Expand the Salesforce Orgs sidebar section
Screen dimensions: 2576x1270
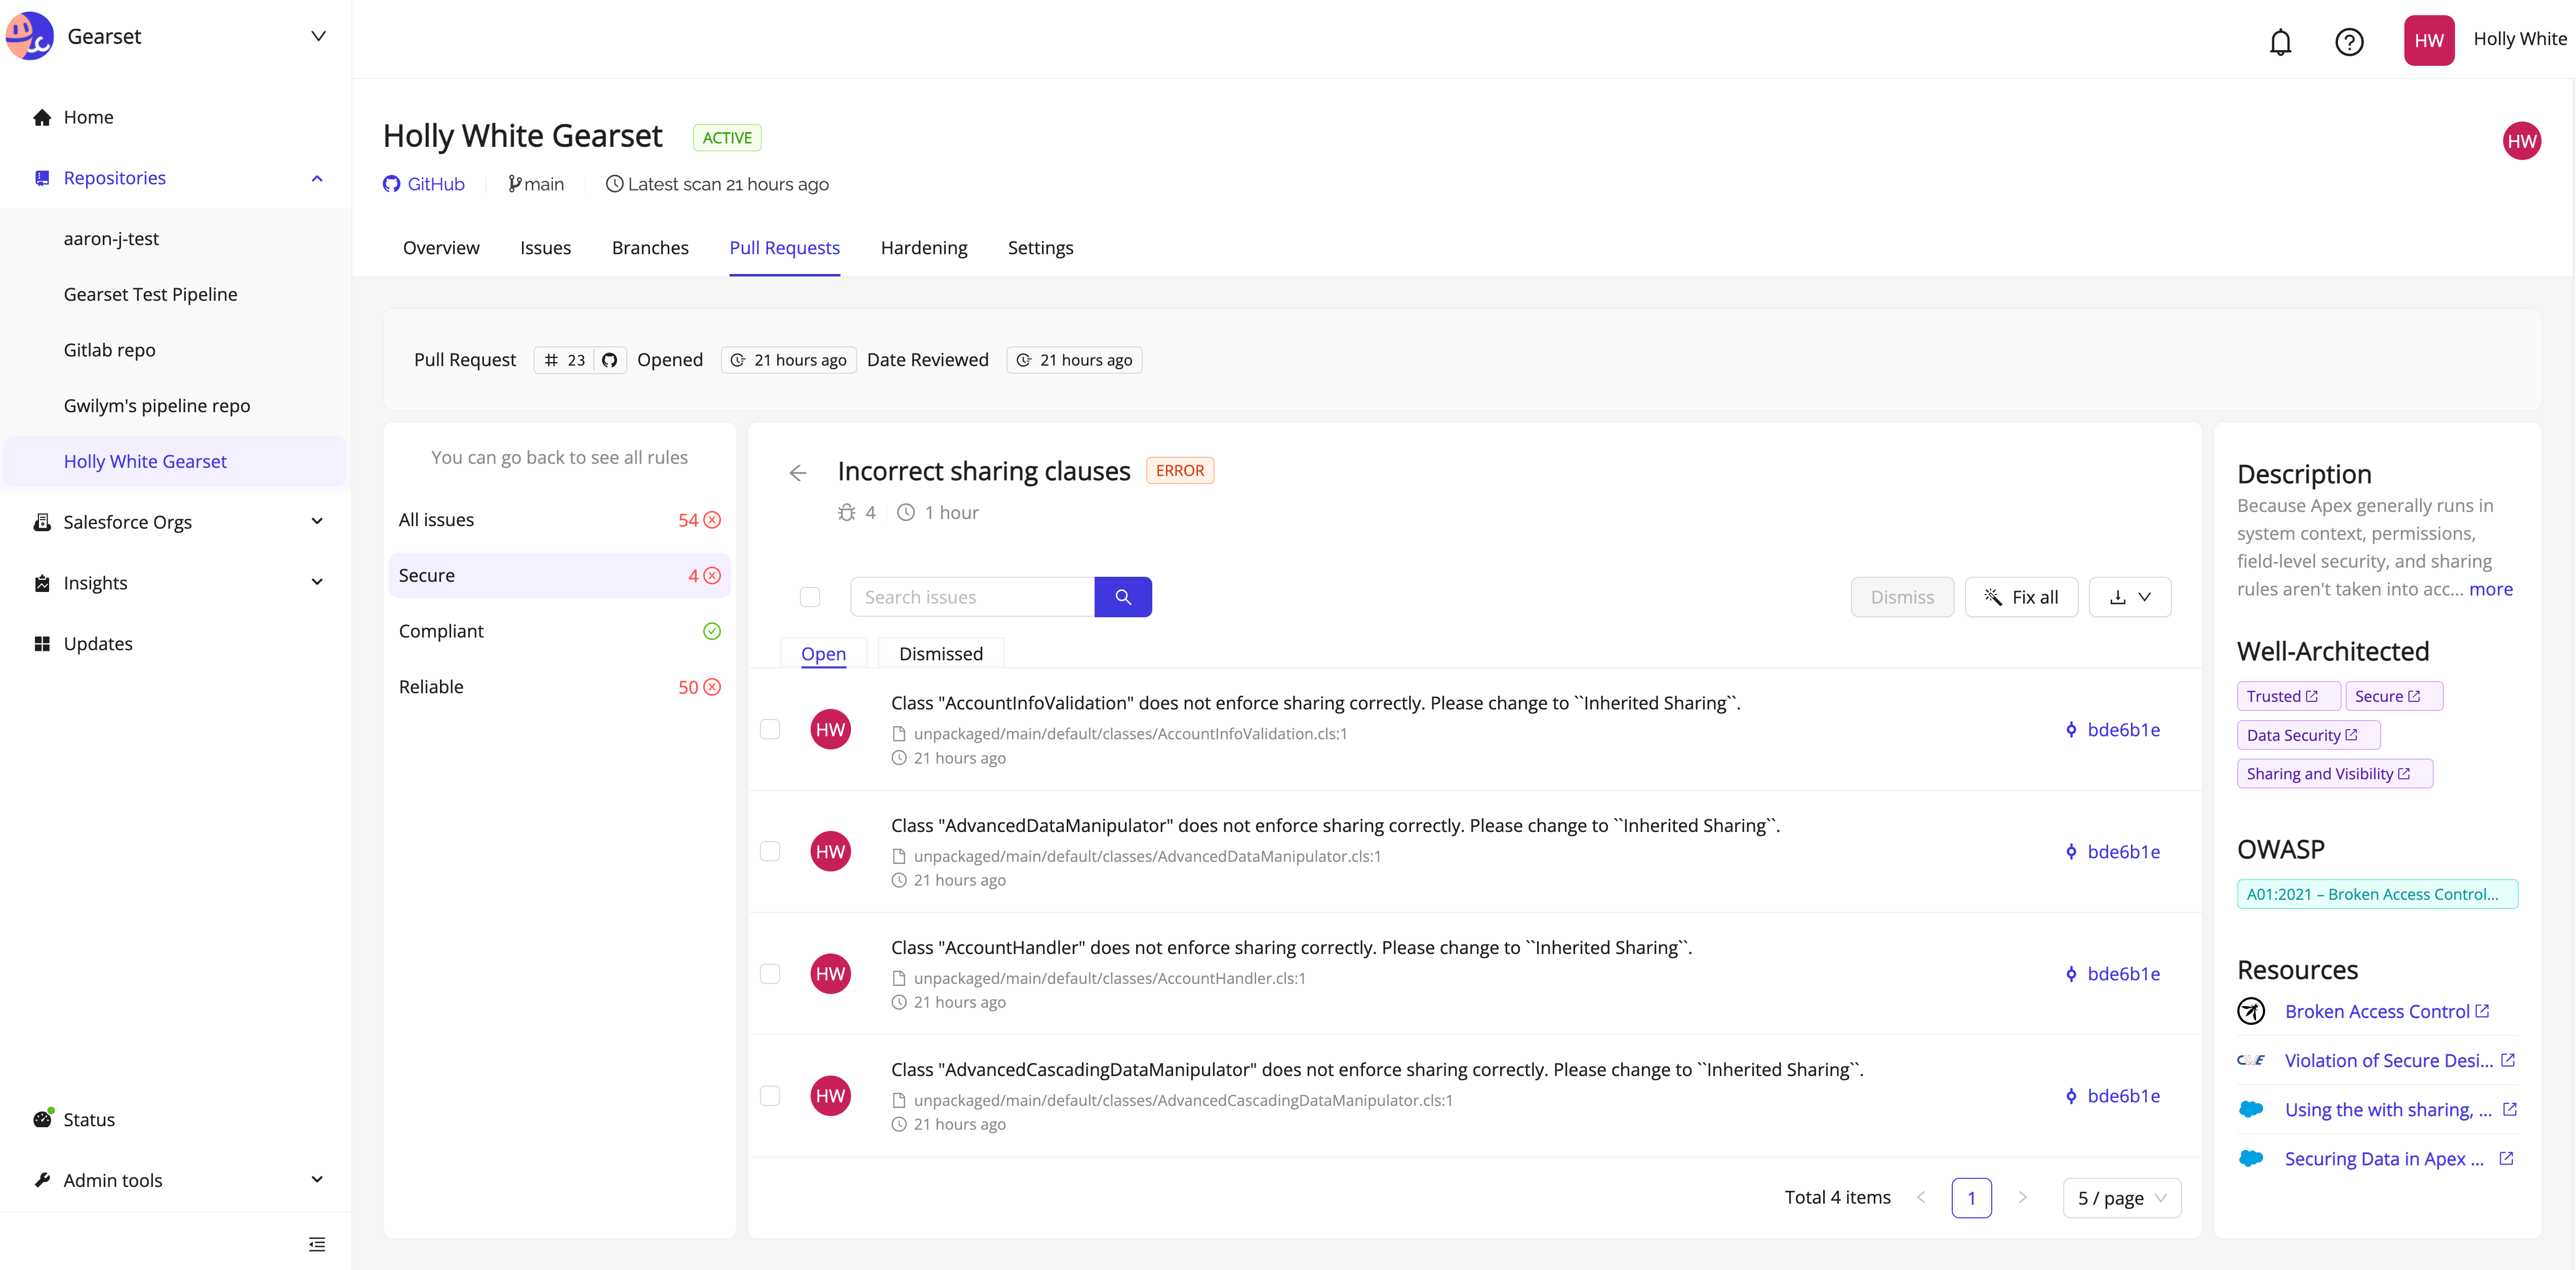[317, 522]
